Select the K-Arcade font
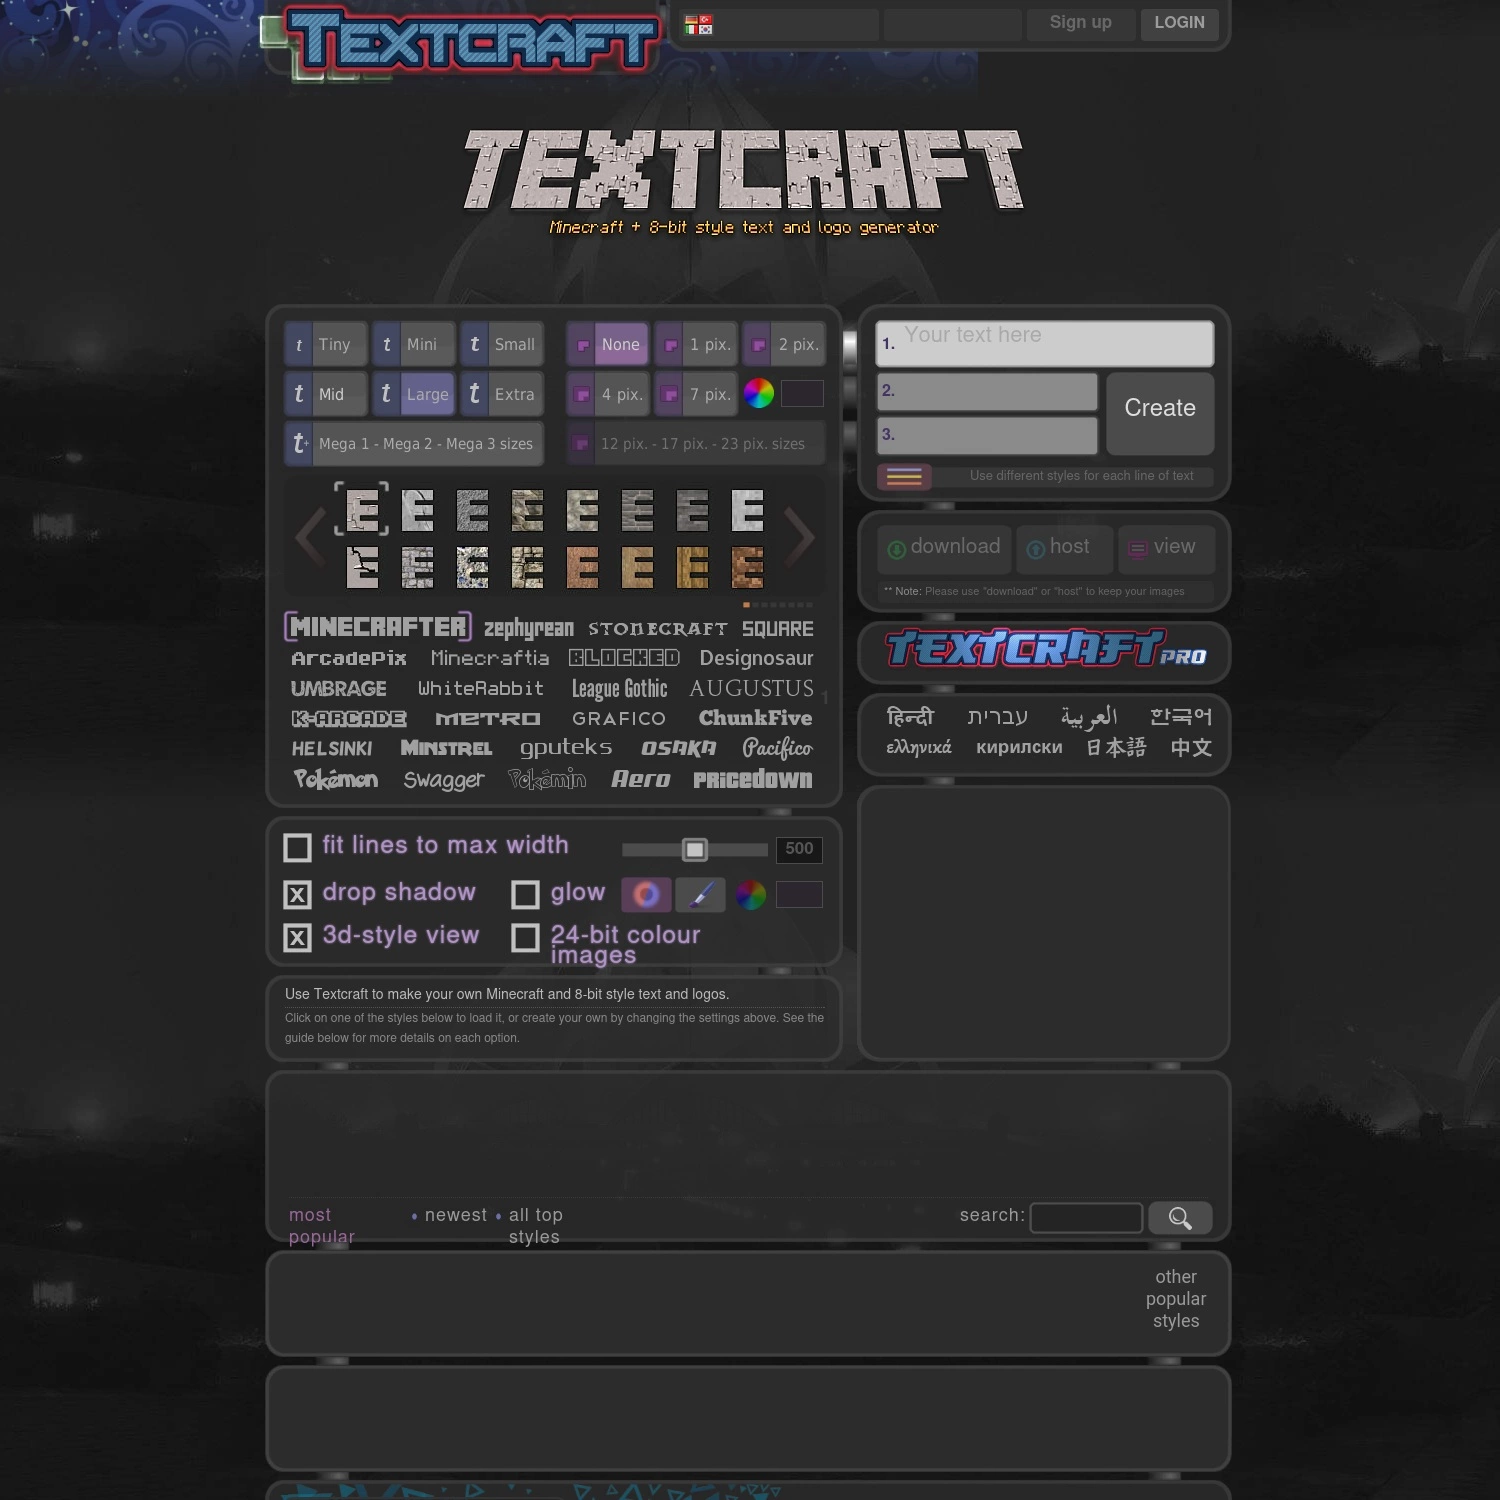The width and height of the screenshot is (1500, 1500). [349, 718]
